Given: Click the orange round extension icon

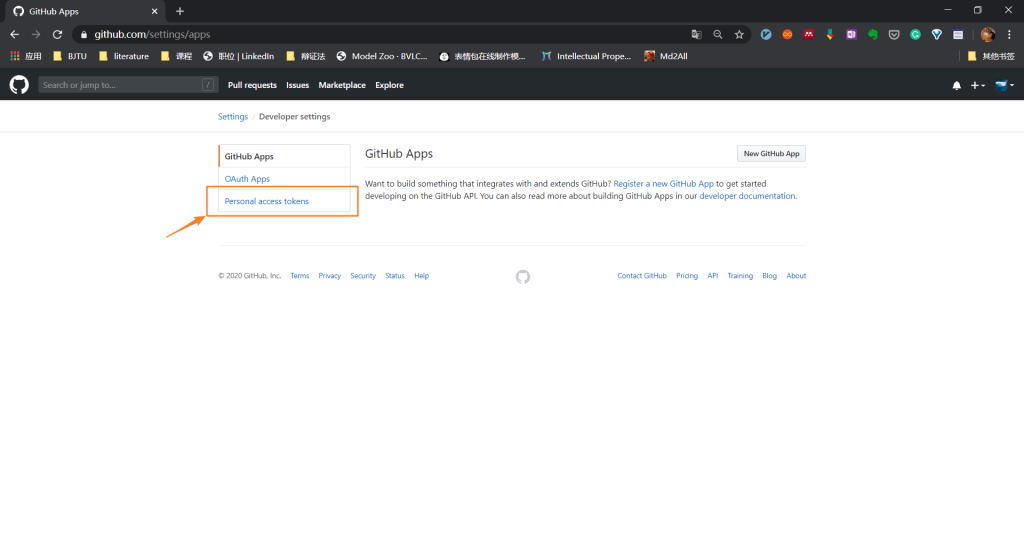Looking at the screenshot, I should tap(788, 35).
